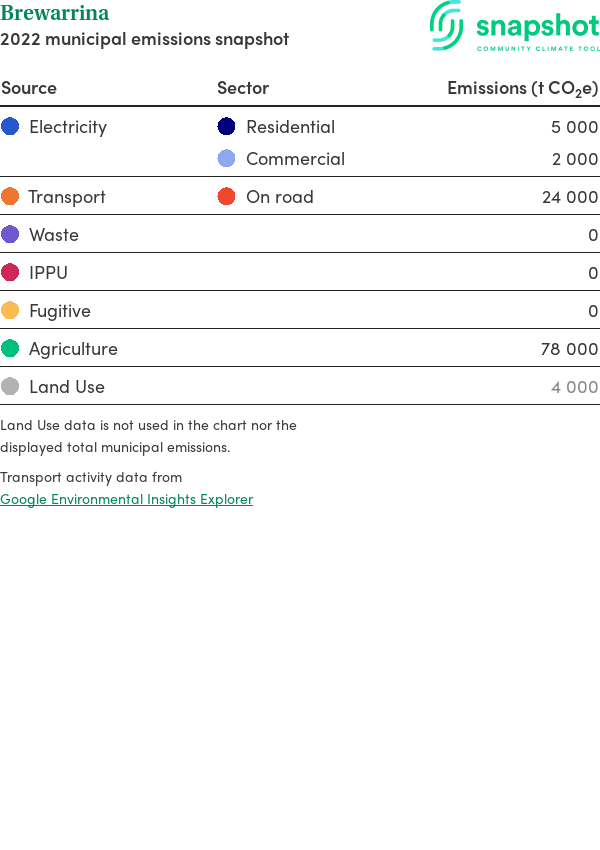The image size is (600, 850).
Task: Click the green Agriculture dot
Action: (x=10, y=348)
